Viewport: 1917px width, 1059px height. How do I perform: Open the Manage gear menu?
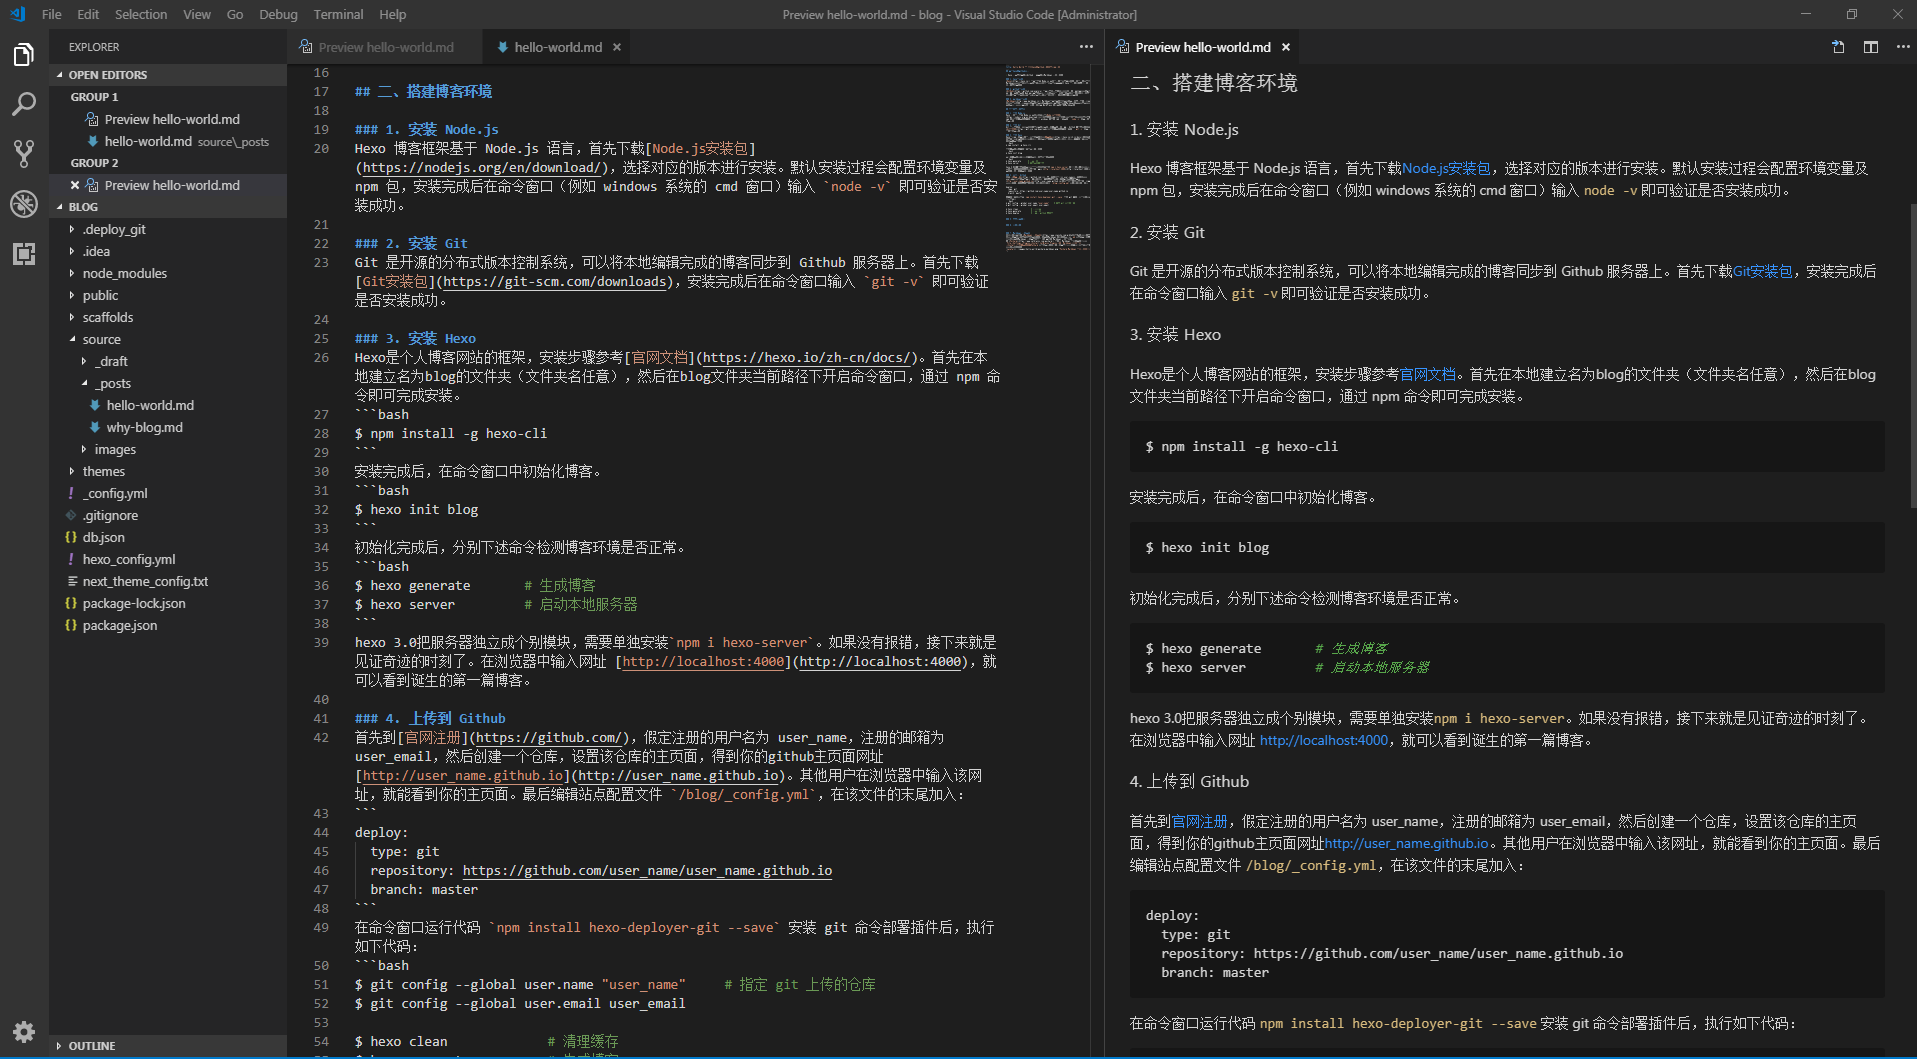(24, 1031)
